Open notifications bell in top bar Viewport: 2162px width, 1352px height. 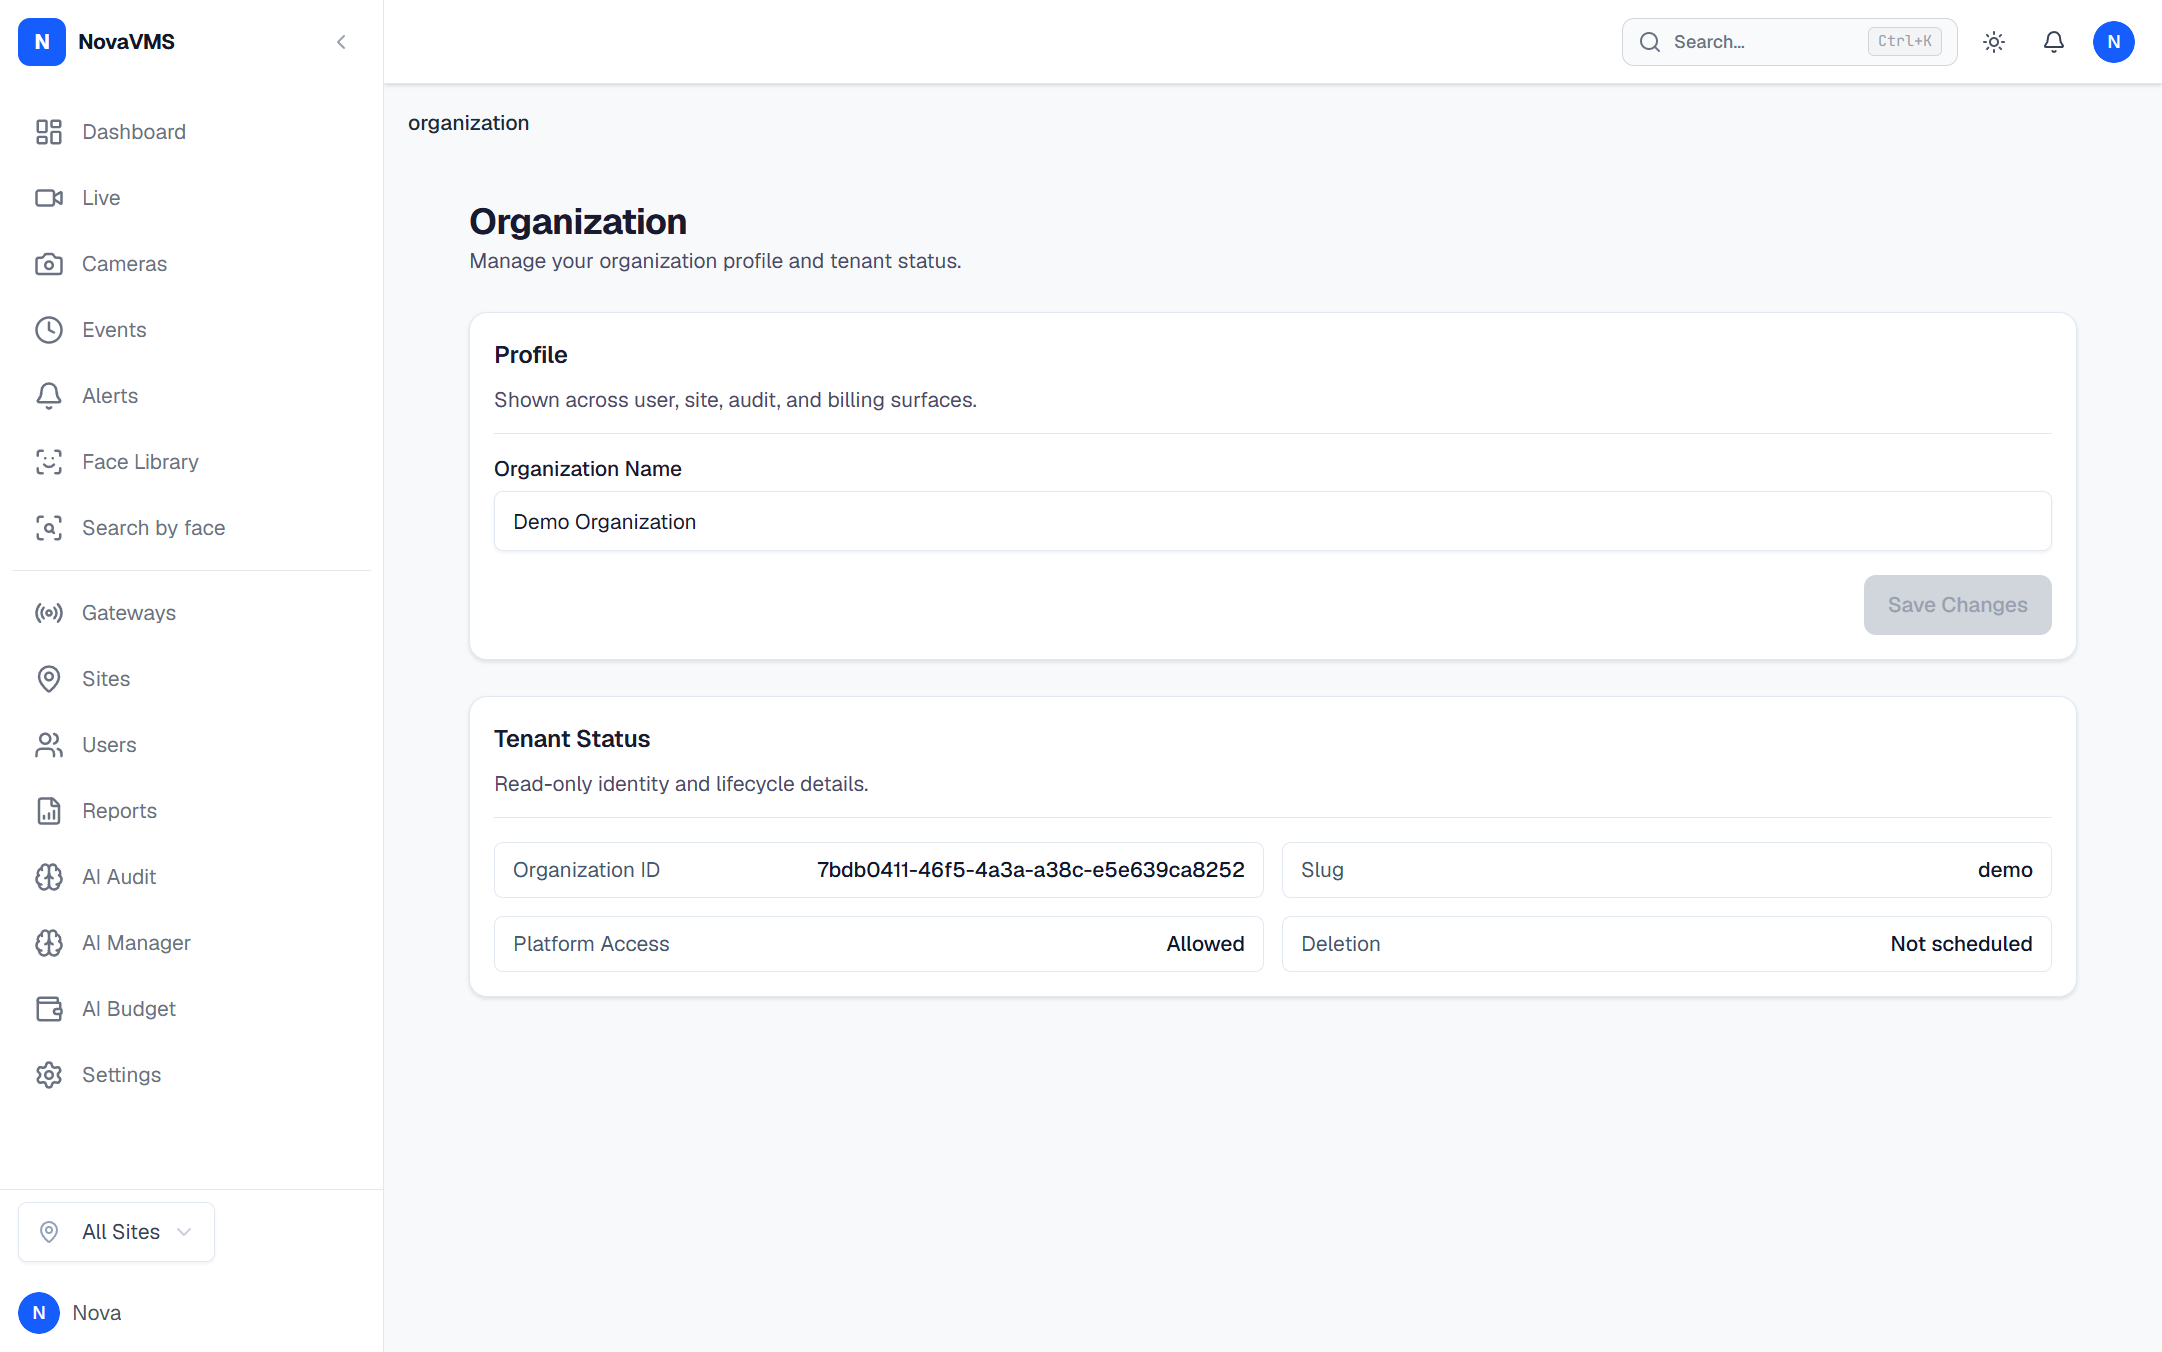2054,42
